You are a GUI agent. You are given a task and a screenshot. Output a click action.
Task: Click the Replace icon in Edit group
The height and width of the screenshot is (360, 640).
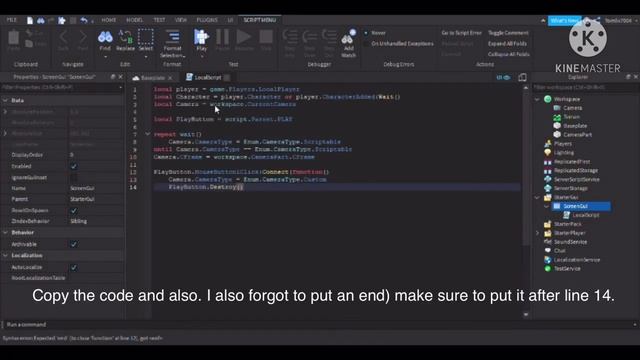point(125,37)
